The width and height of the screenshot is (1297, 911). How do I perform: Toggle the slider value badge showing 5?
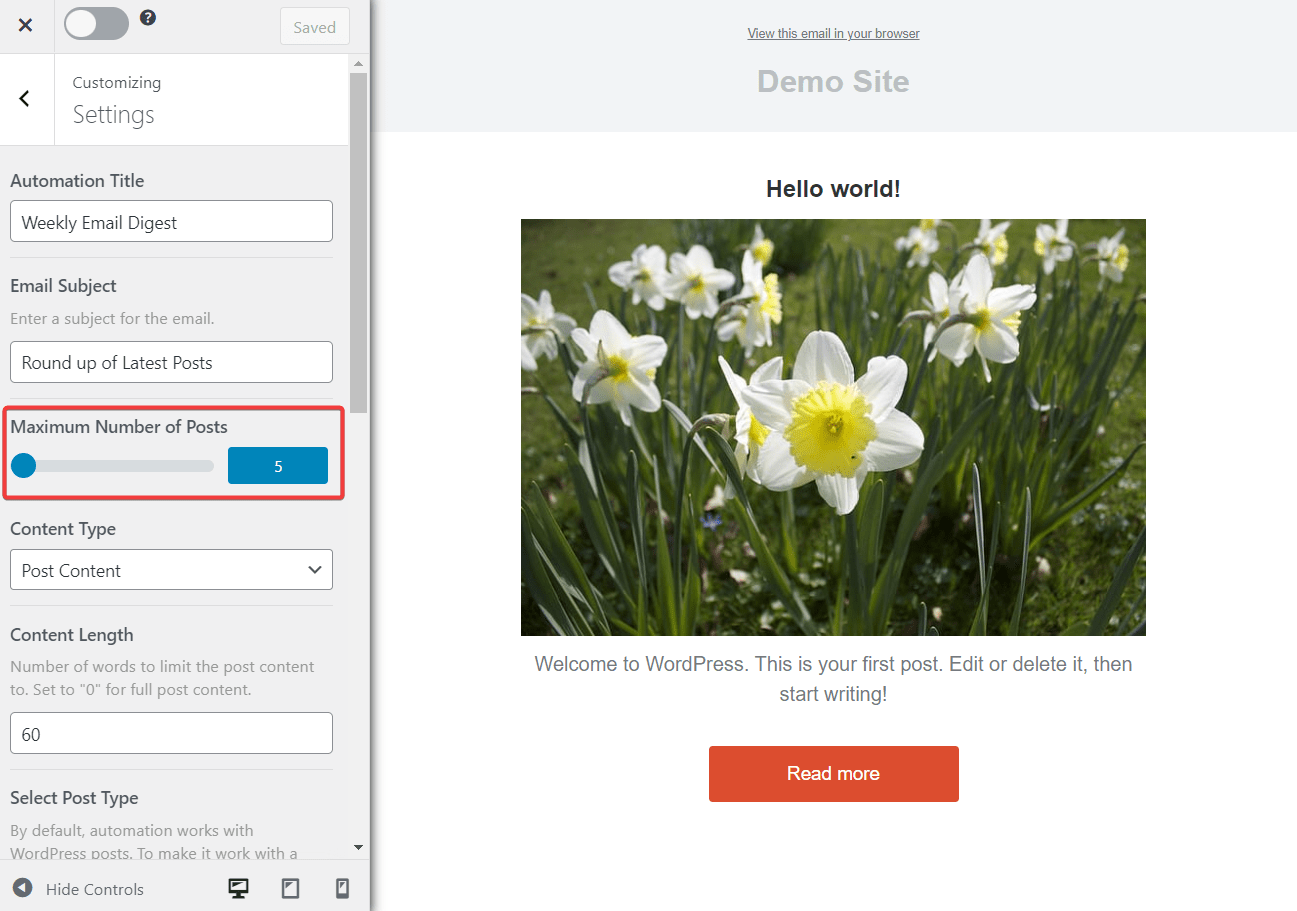(x=277, y=465)
